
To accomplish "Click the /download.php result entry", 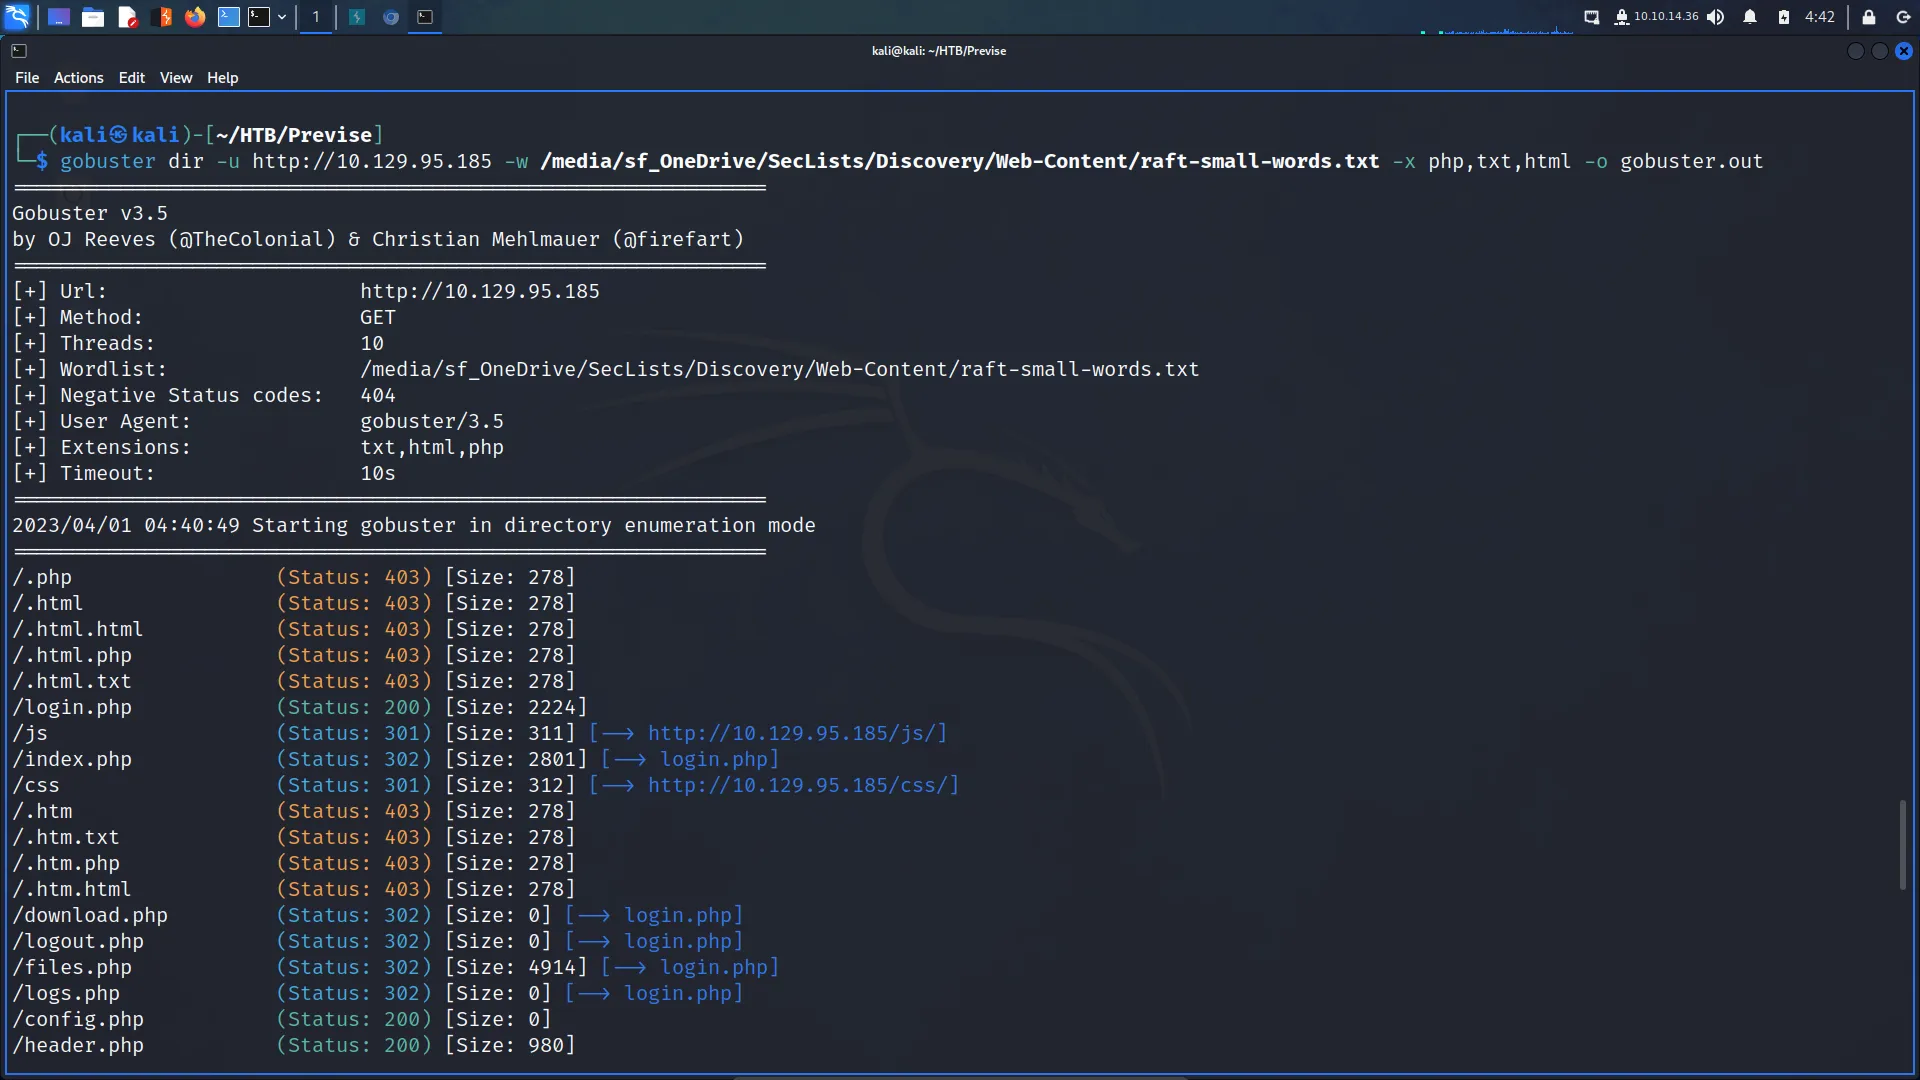I will pos(90,915).
